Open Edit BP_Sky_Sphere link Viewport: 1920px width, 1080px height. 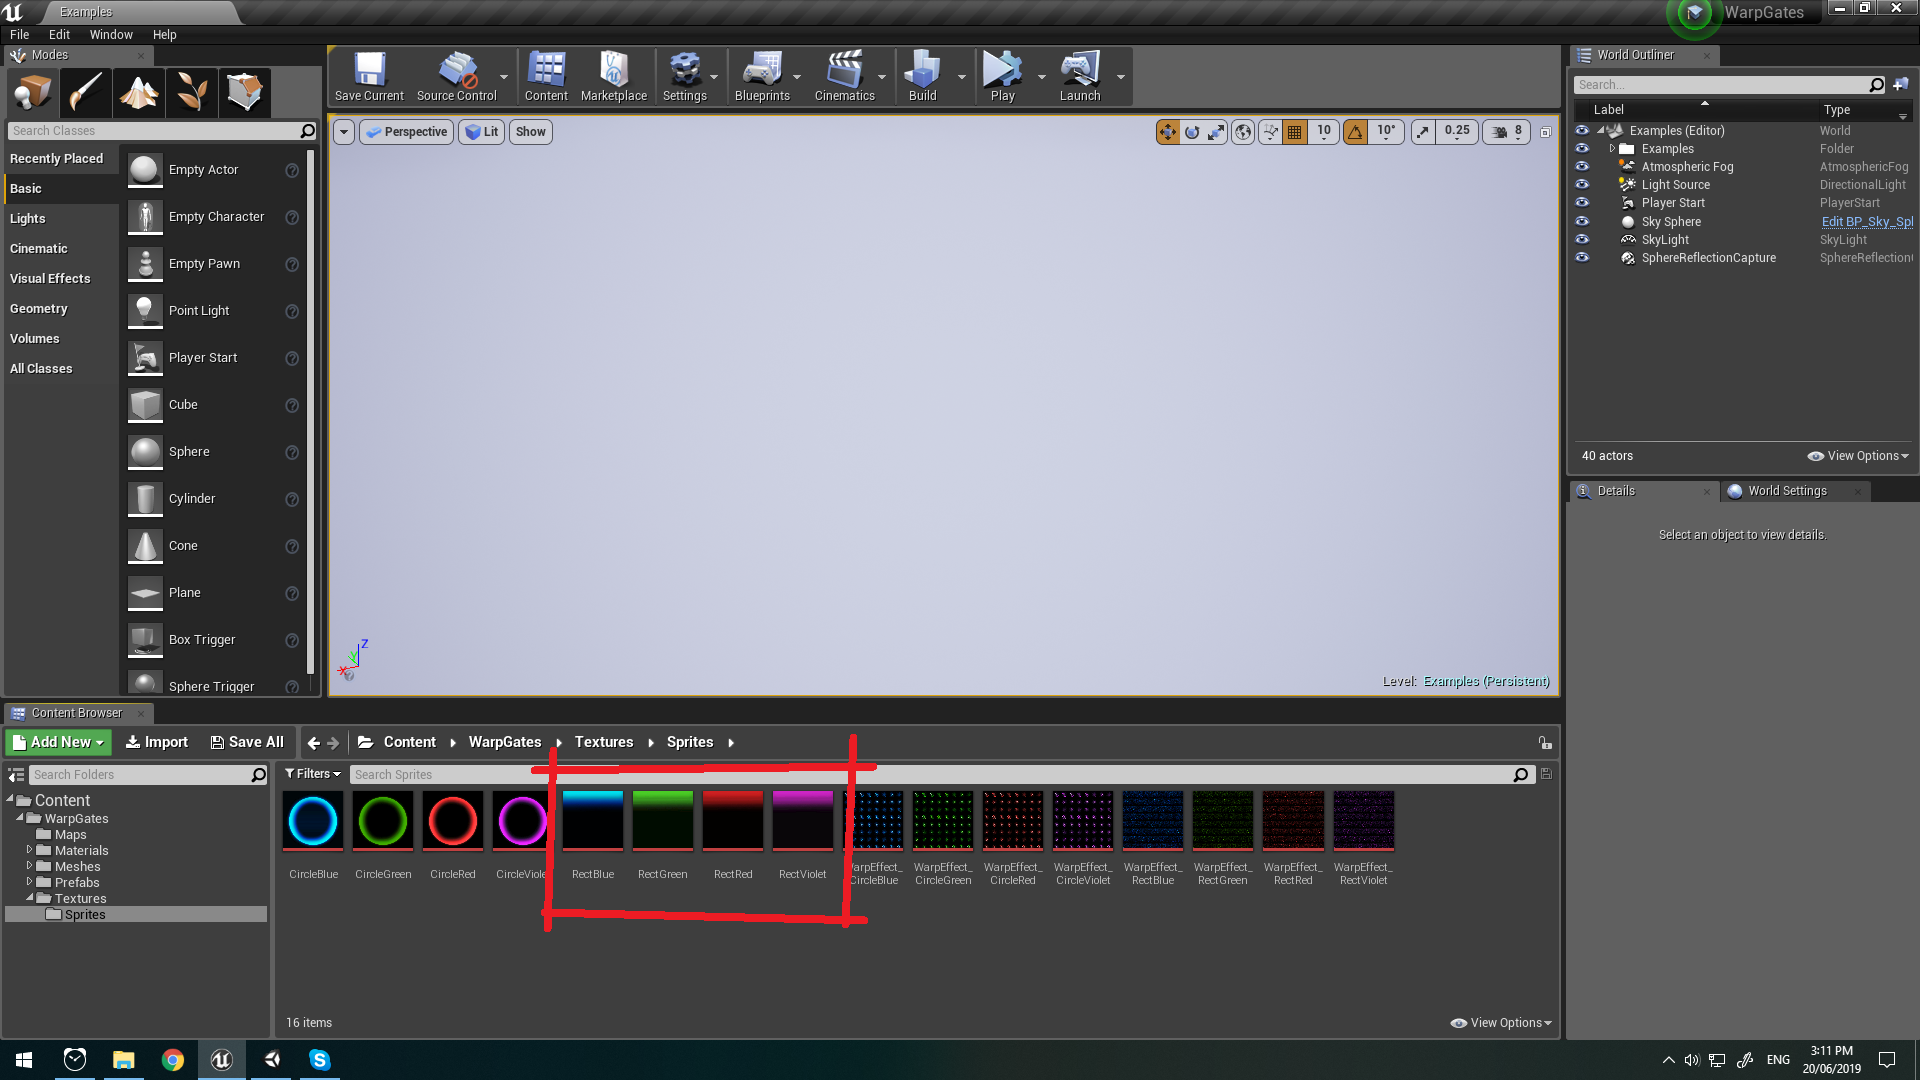coord(1866,222)
